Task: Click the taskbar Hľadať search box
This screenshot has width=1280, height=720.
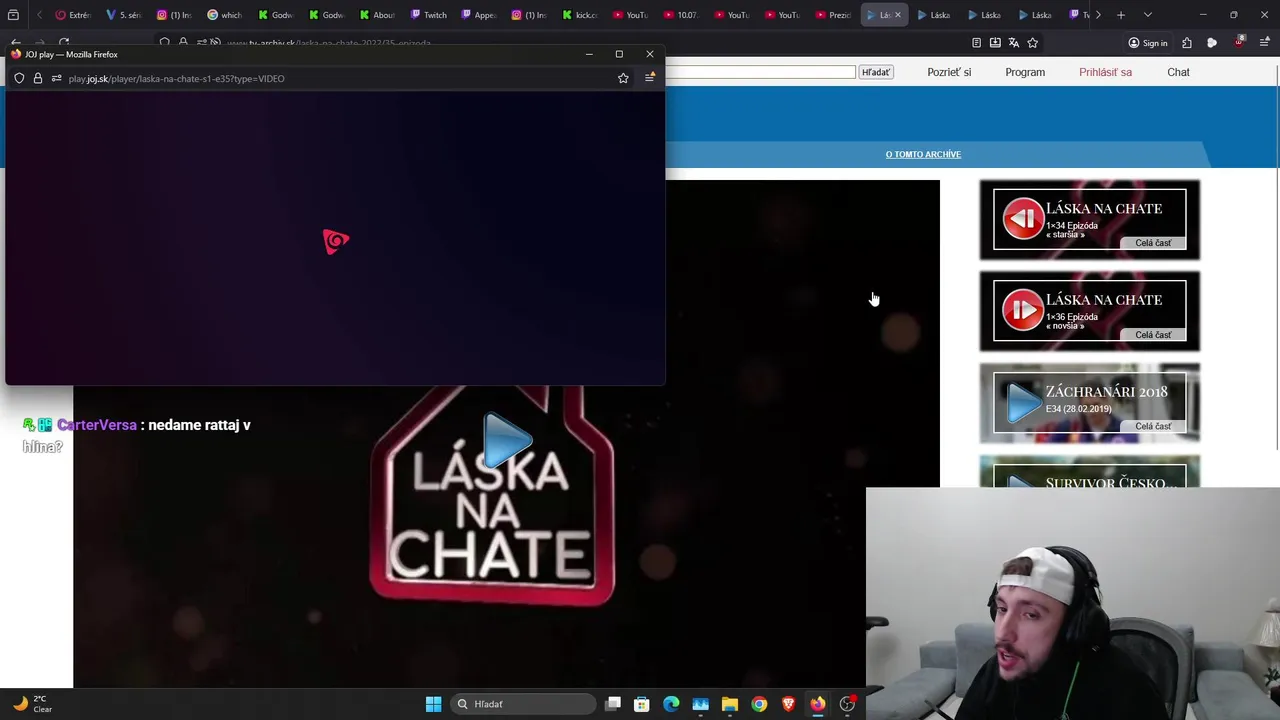Action: [x=524, y=704]
